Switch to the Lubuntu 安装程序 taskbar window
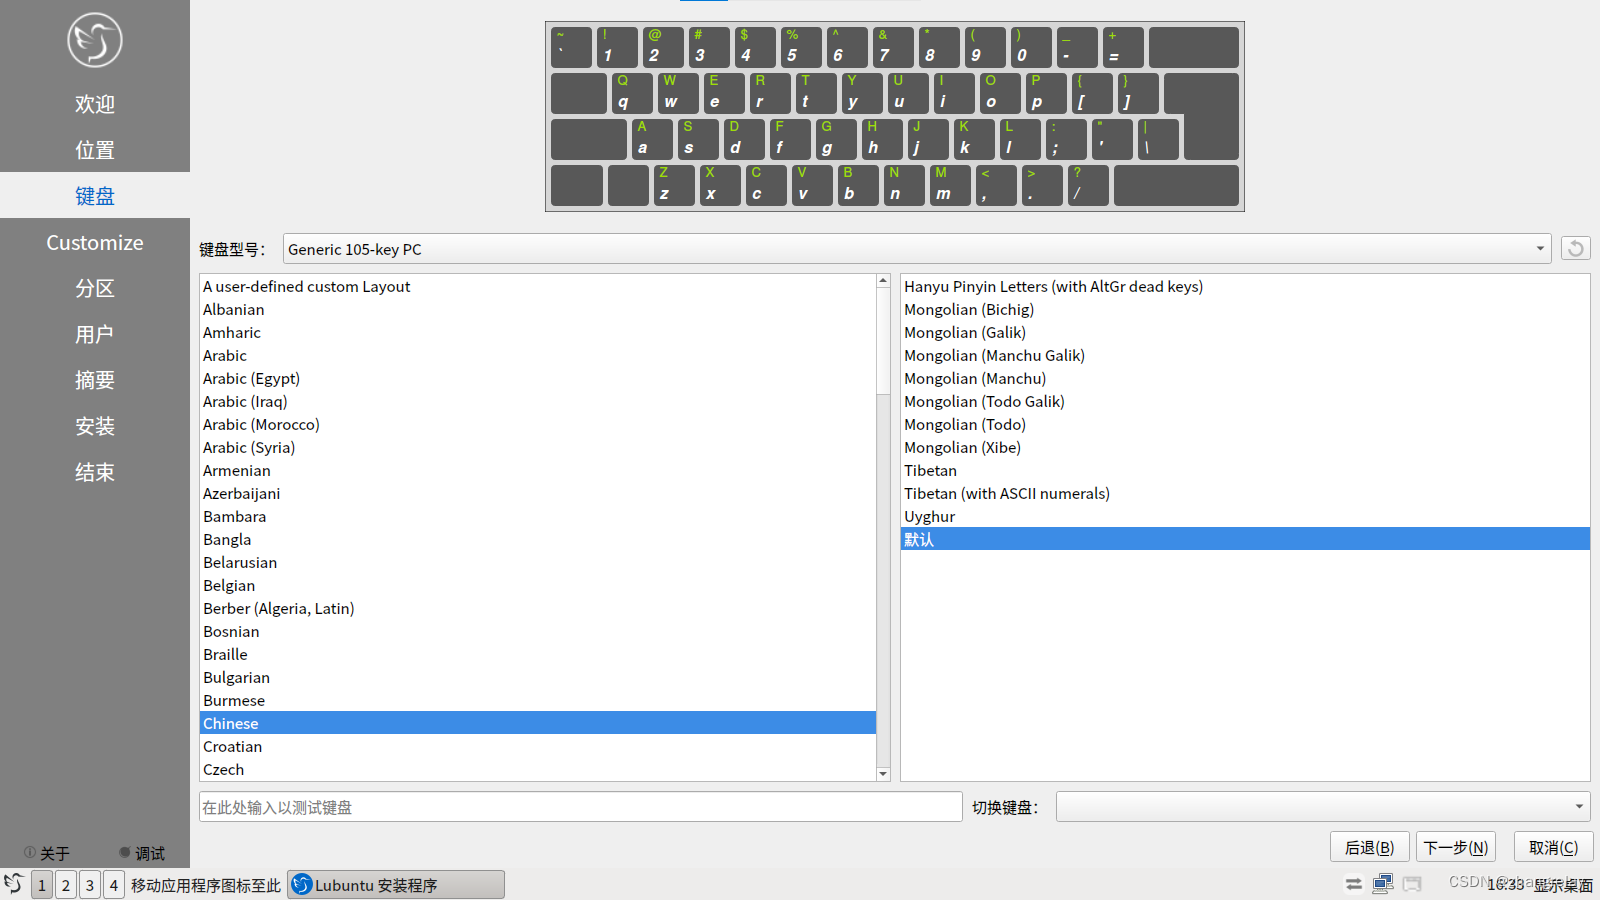 pyautogui.click(x=396, y=885)
